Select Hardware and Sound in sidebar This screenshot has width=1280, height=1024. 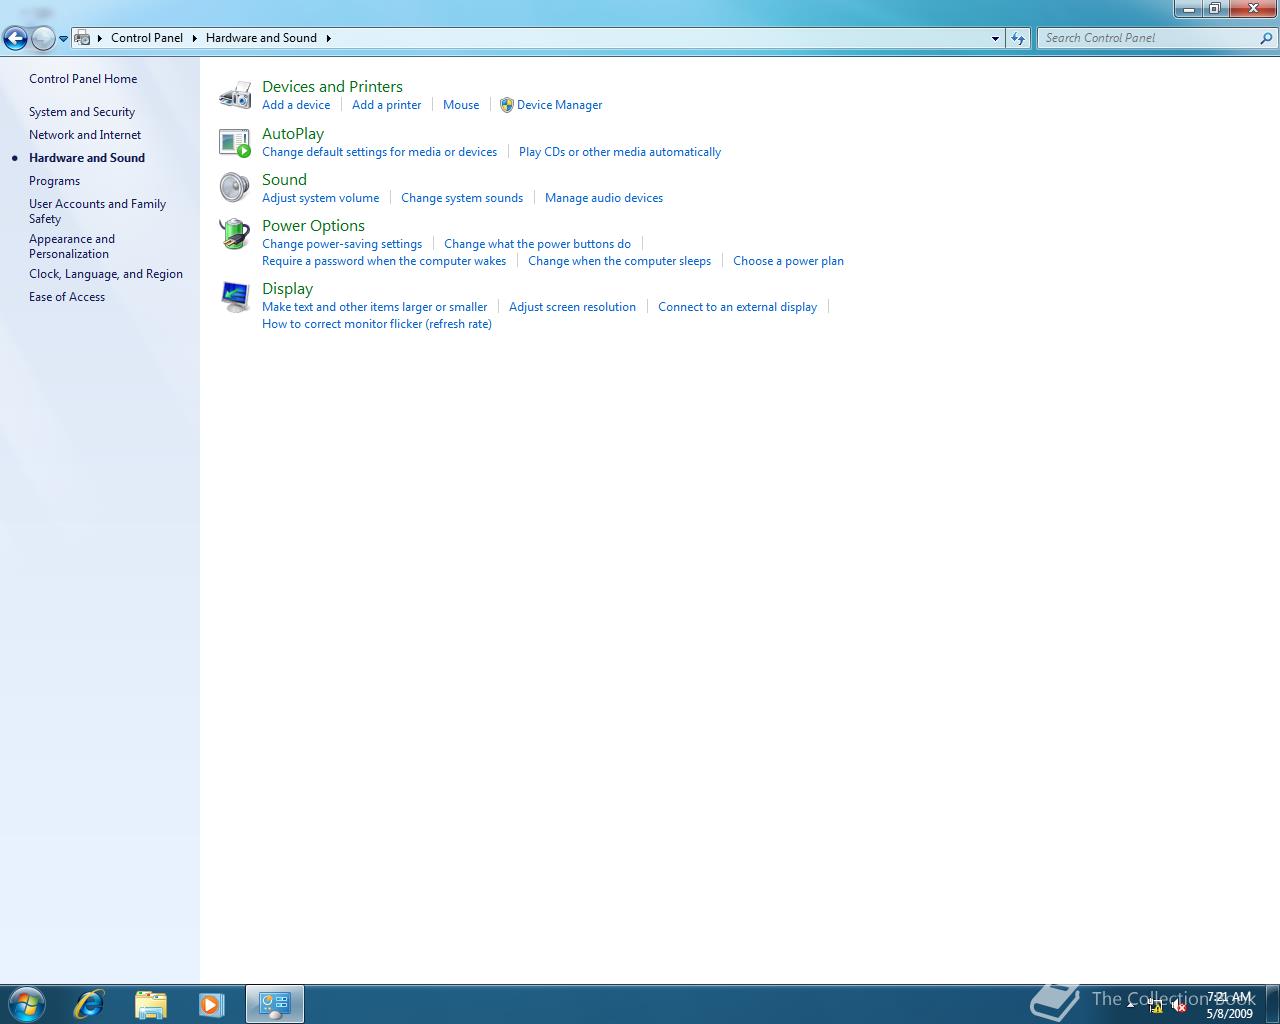(87, 158)
